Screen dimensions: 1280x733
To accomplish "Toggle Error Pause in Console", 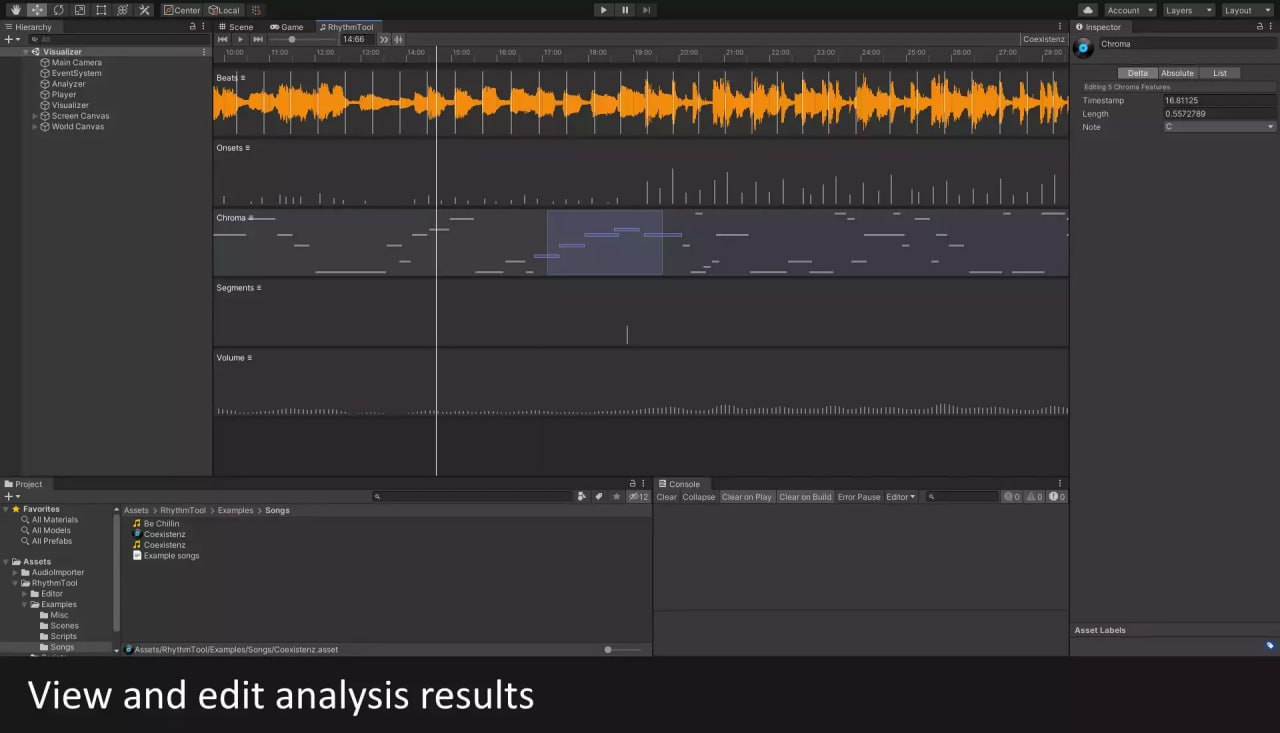I will [x=859, y=497].
